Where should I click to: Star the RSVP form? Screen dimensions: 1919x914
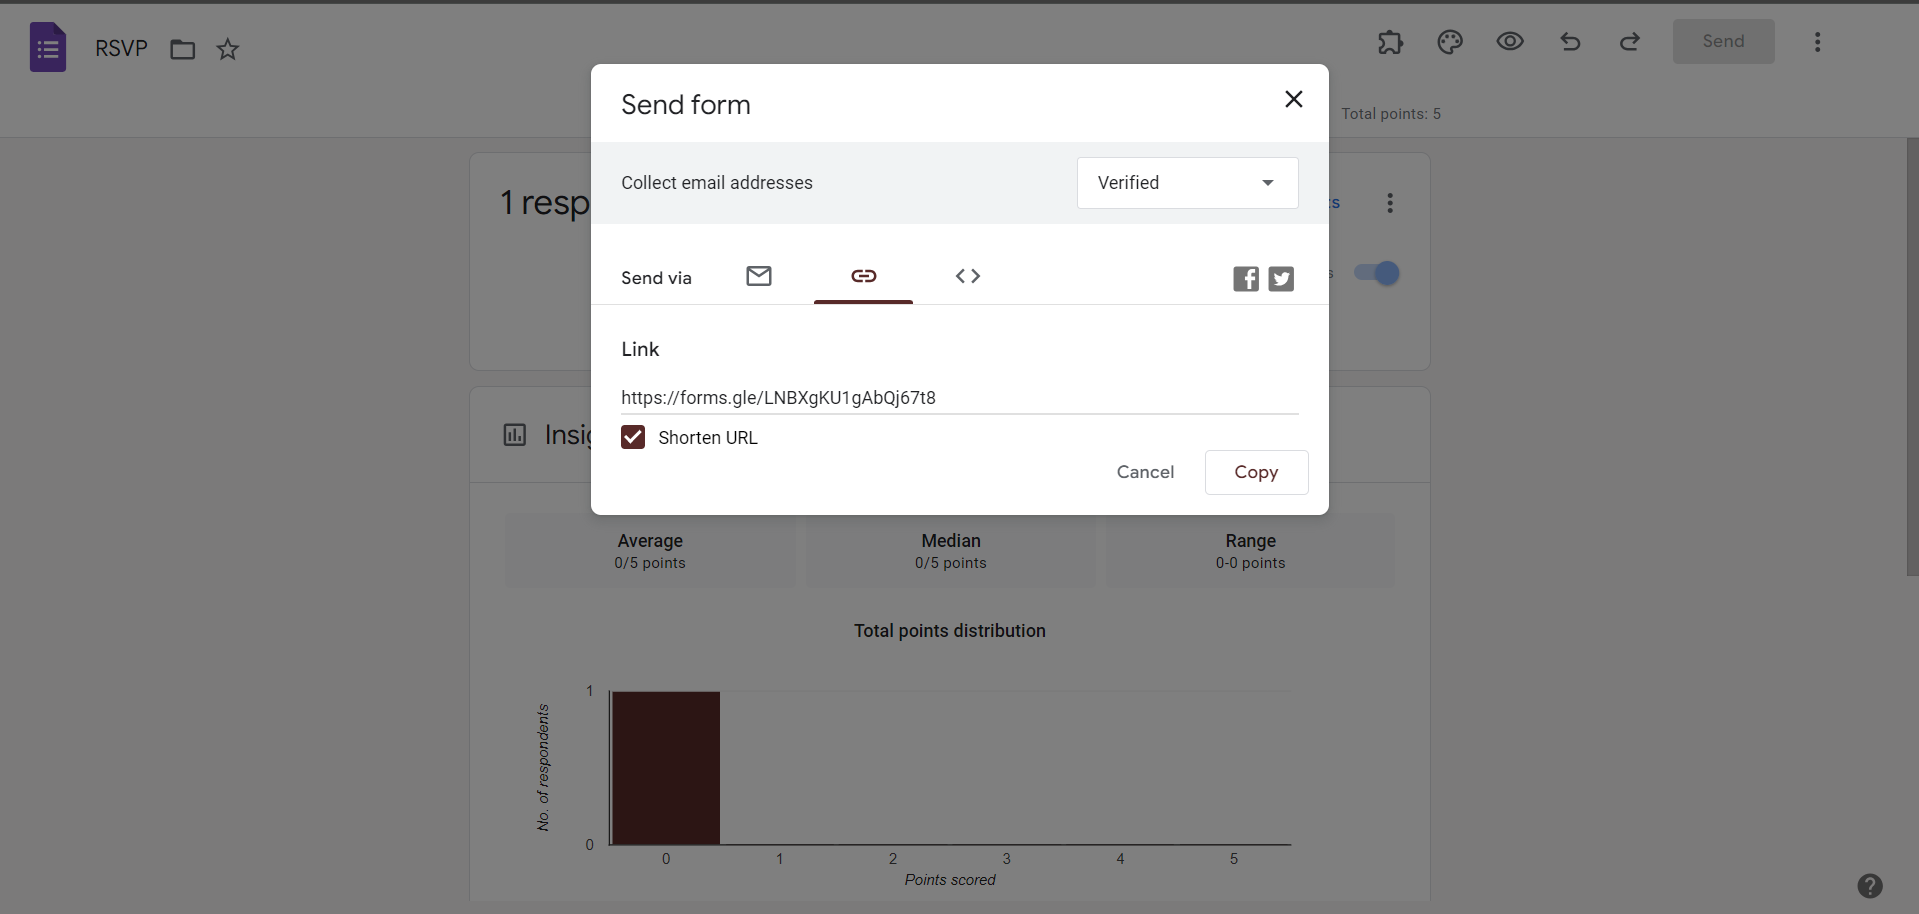[228, 49]
